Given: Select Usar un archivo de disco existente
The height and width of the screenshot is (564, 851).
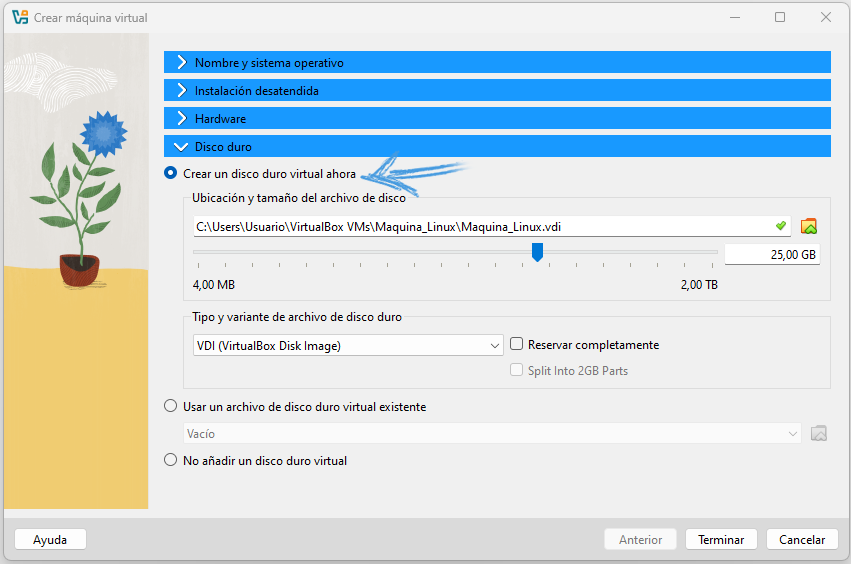Looking at the screenshot, I should pos(170,407).
